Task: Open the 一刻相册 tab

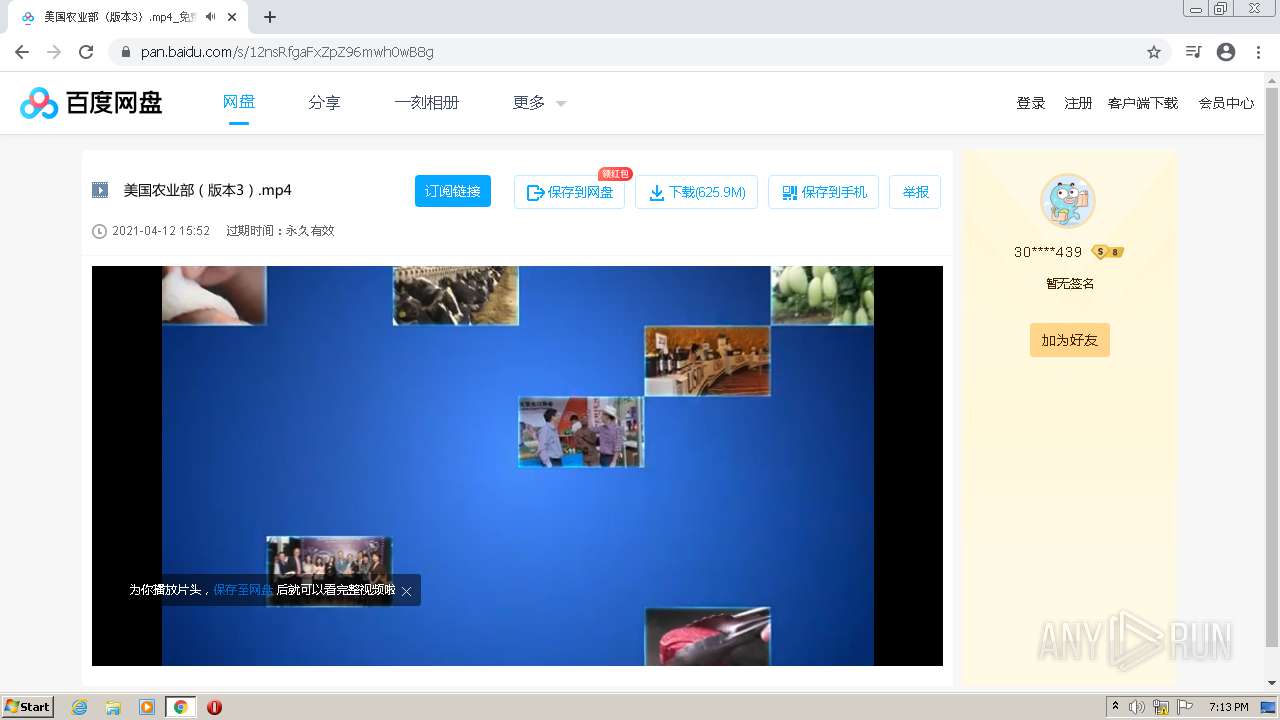Action: pyautogui.click(x=427, y=102)
